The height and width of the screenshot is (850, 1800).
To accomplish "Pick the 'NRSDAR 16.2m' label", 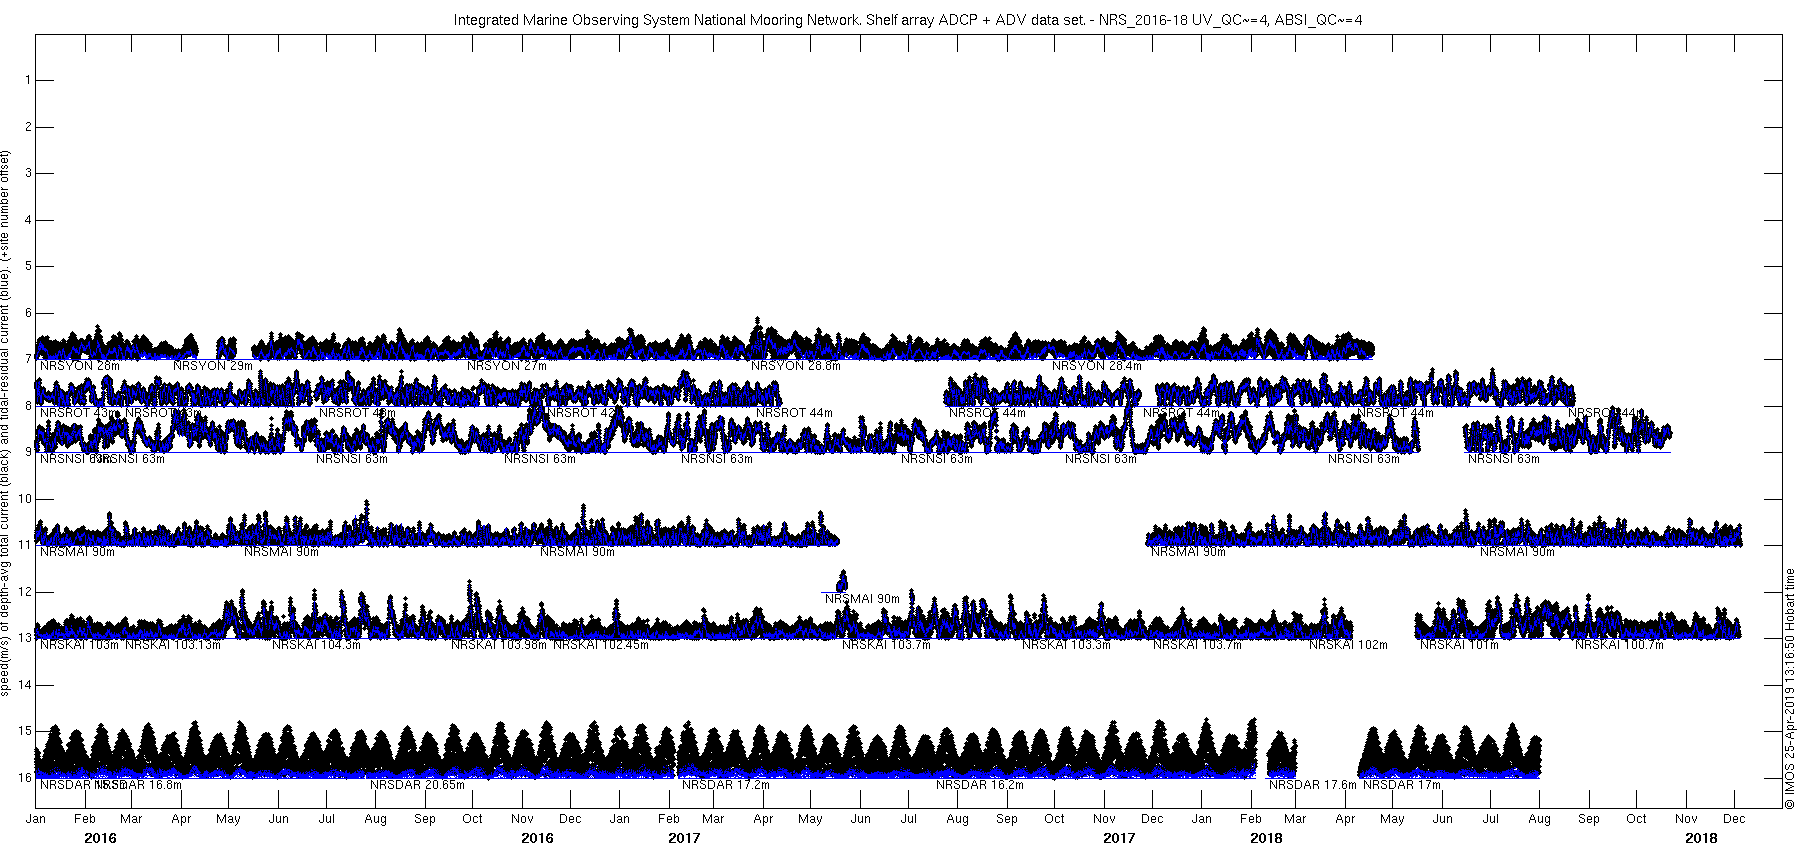I will (980, 785).
